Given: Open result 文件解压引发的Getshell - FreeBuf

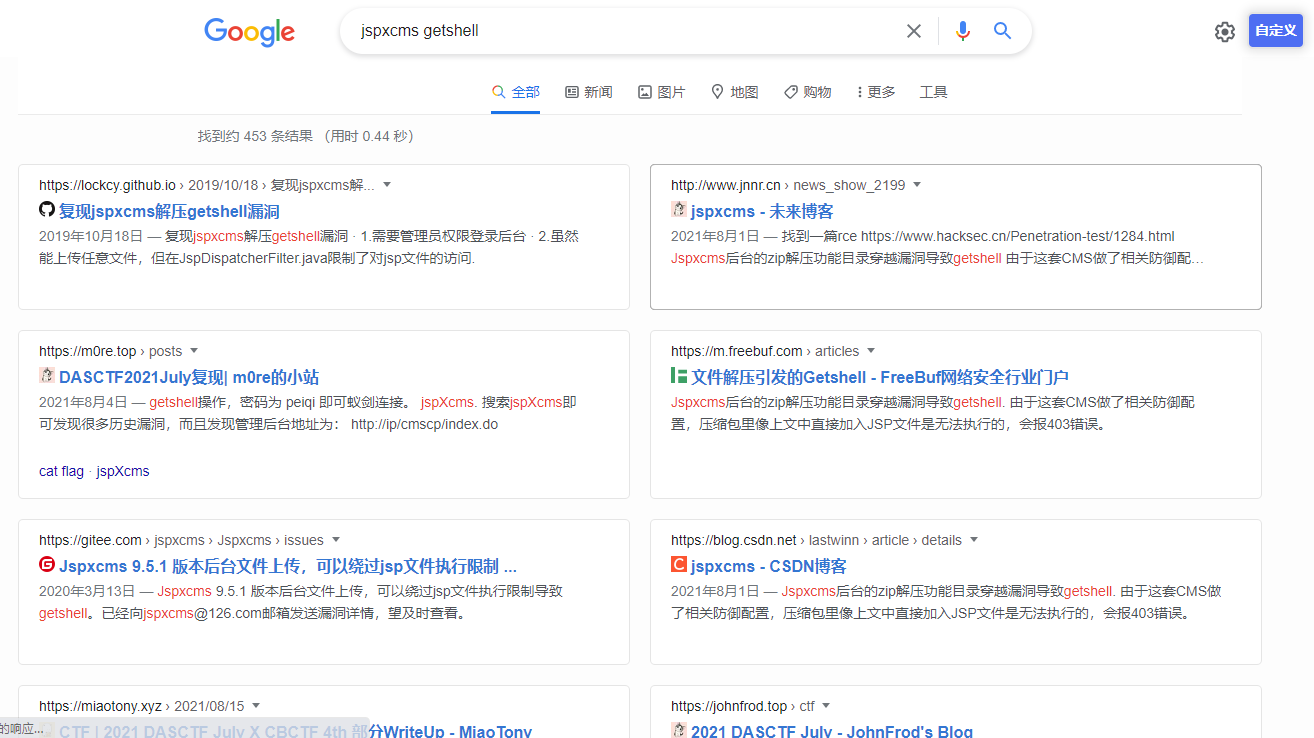Looking at the screenshot, I should [x=880, y=377].
